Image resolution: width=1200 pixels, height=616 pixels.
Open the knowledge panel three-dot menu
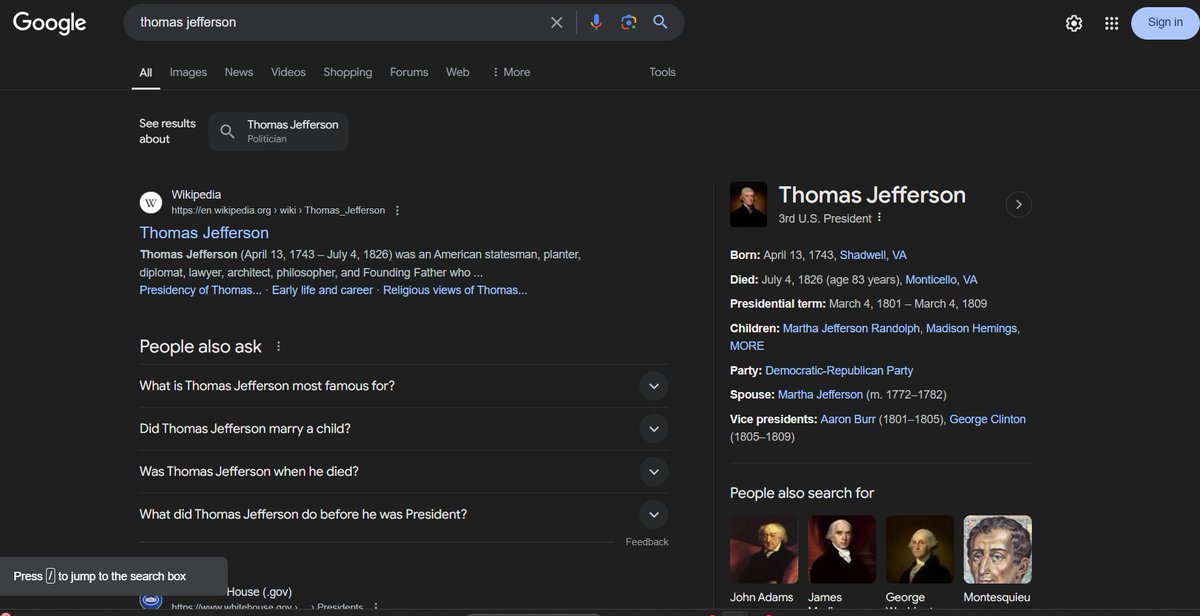click(x=880, y=218)
